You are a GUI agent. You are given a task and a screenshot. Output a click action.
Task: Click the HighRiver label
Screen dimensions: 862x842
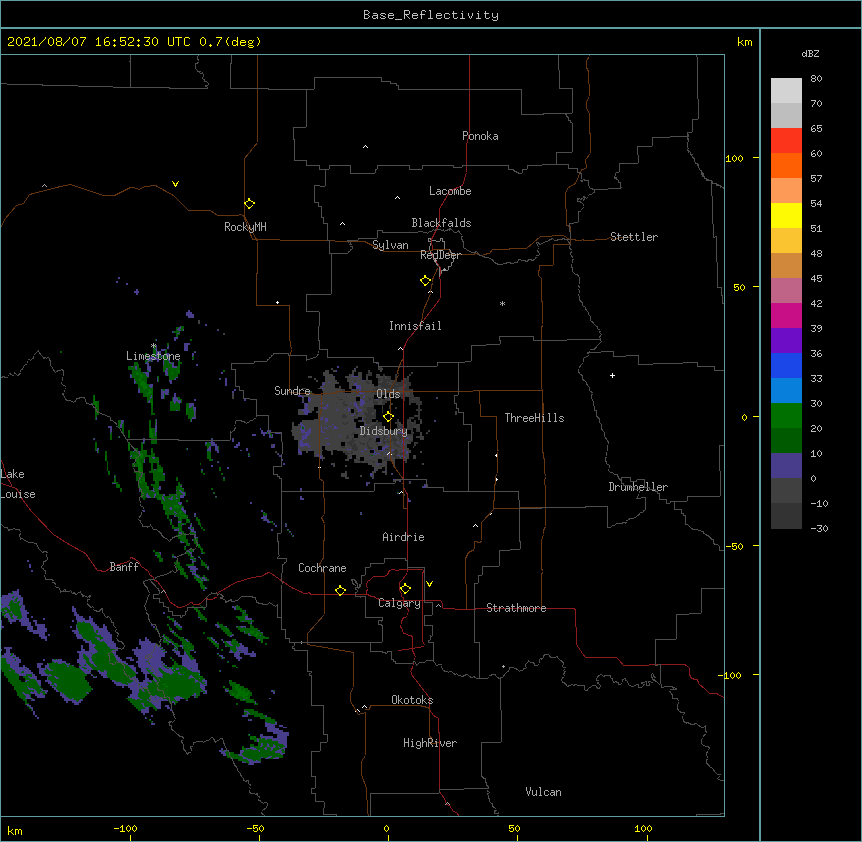pyautogui.click(x=430, y=743)
